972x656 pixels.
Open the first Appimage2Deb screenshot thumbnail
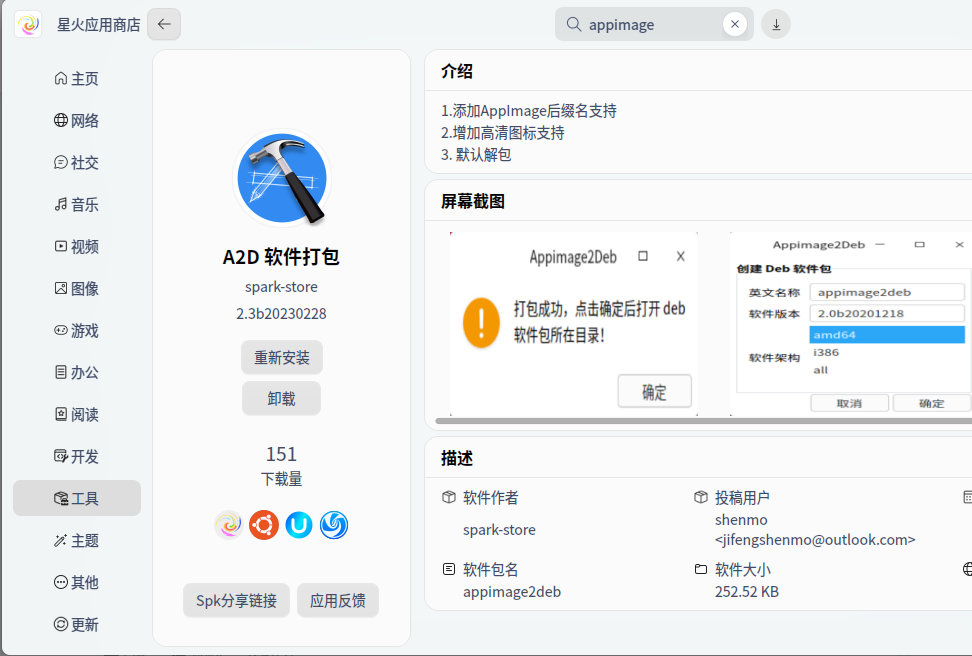click(574, 324)
